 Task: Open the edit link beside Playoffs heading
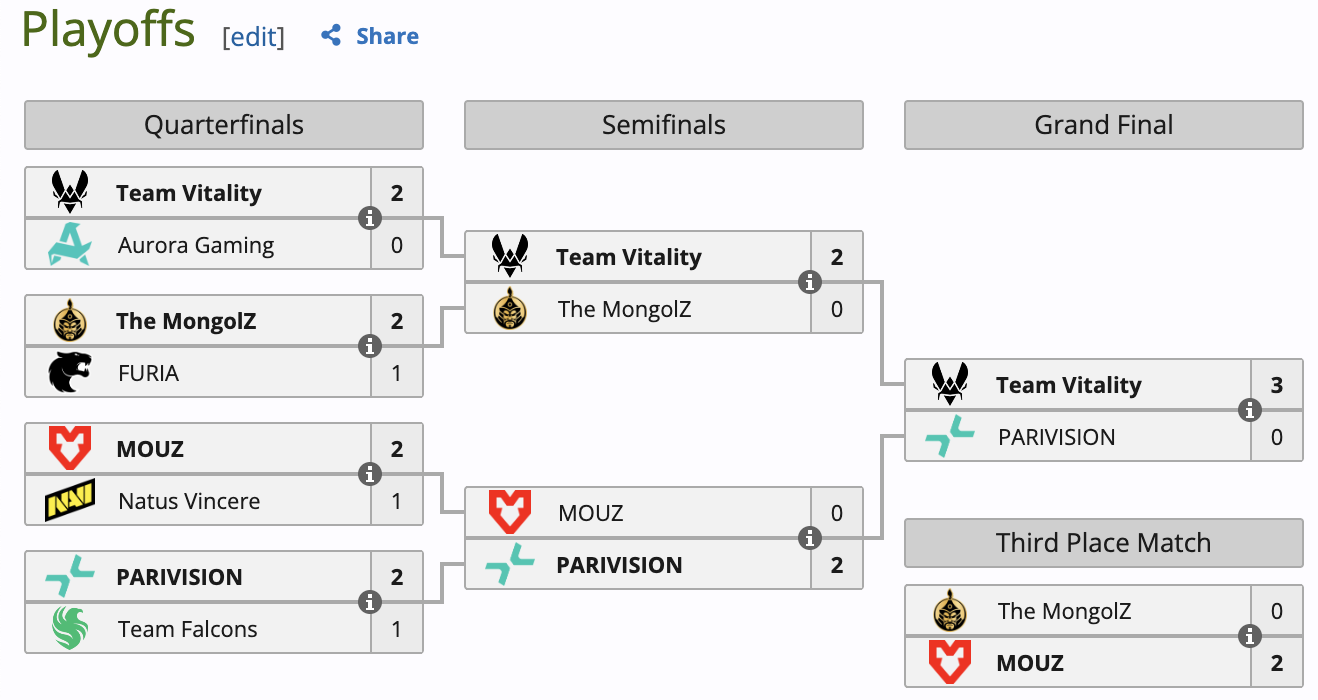point(253,37)
